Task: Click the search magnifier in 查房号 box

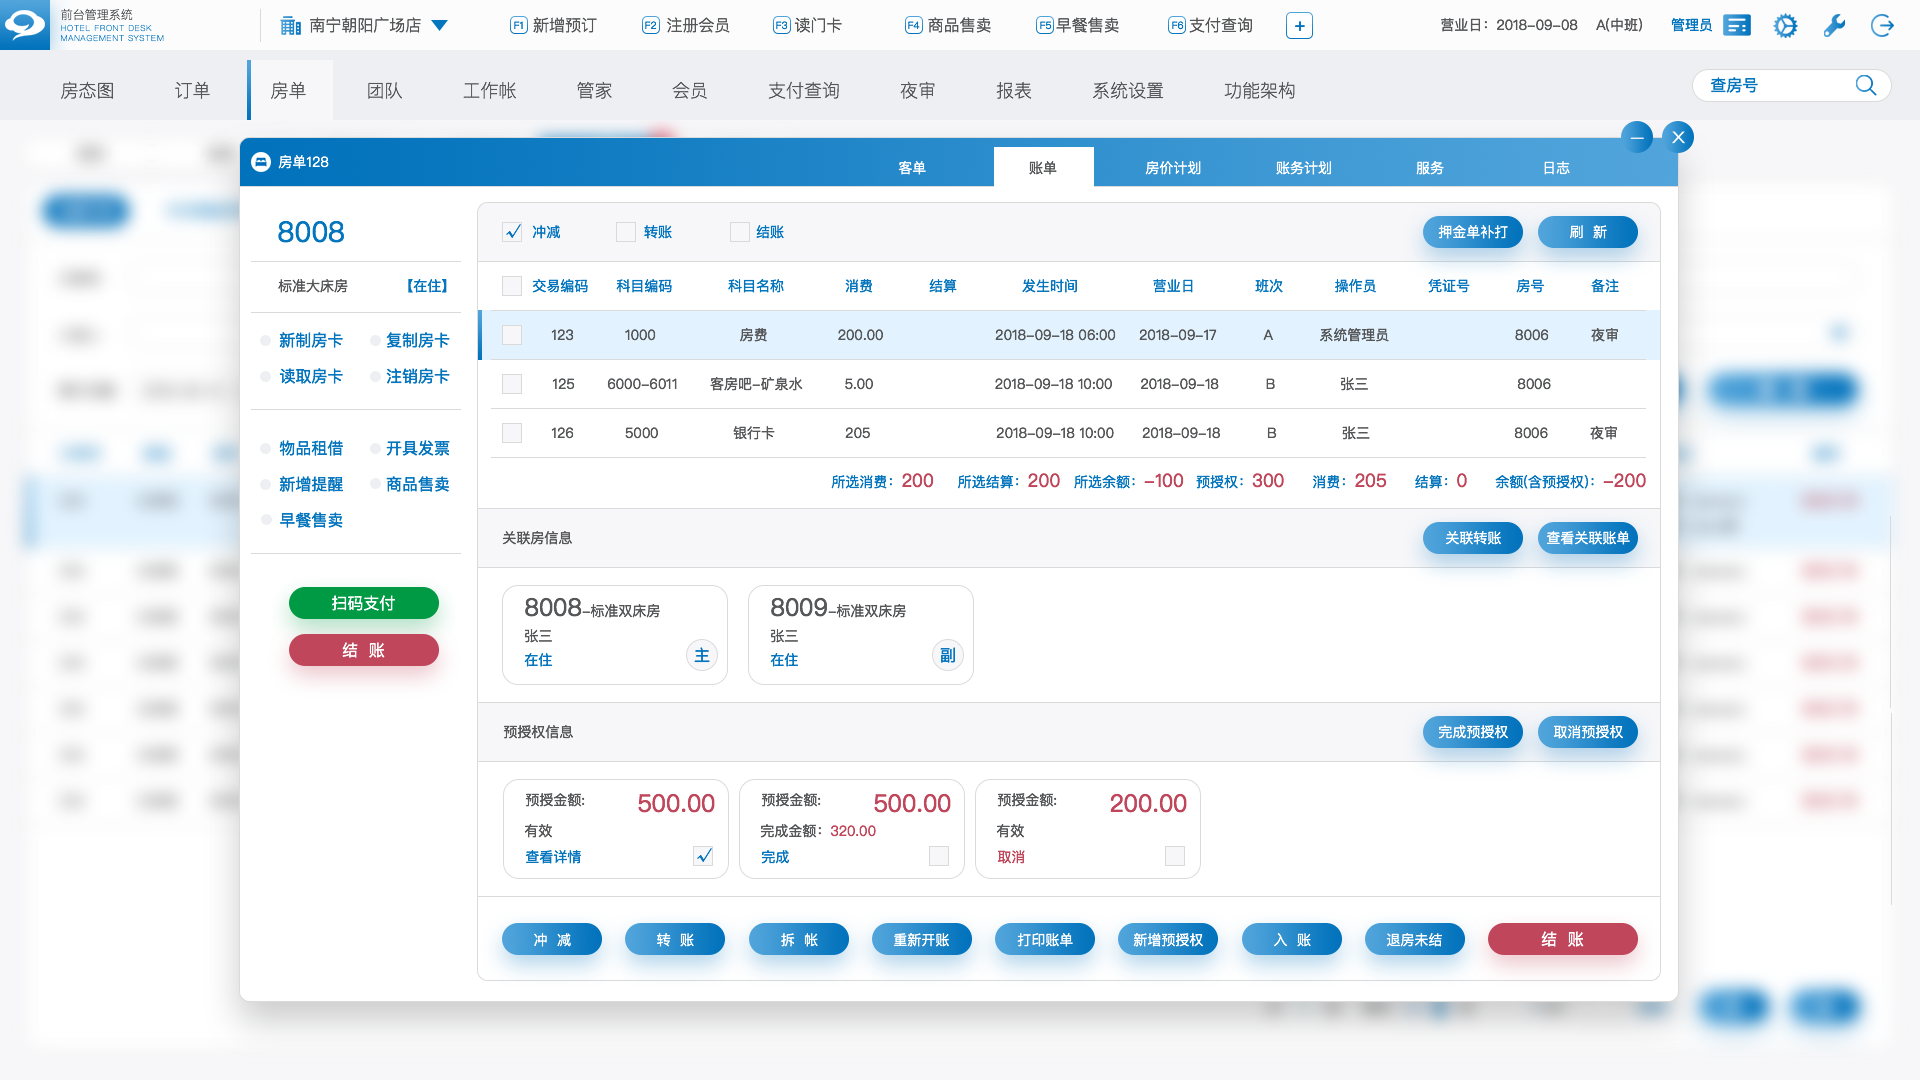Action: coord(1865,86)
